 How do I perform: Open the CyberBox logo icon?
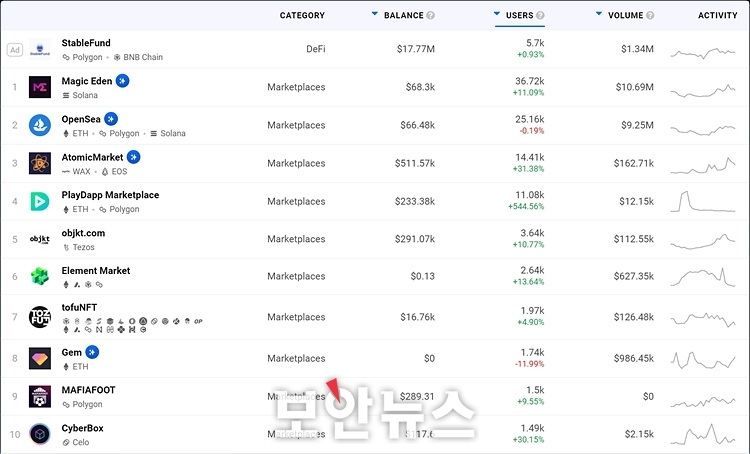[40, 434]
